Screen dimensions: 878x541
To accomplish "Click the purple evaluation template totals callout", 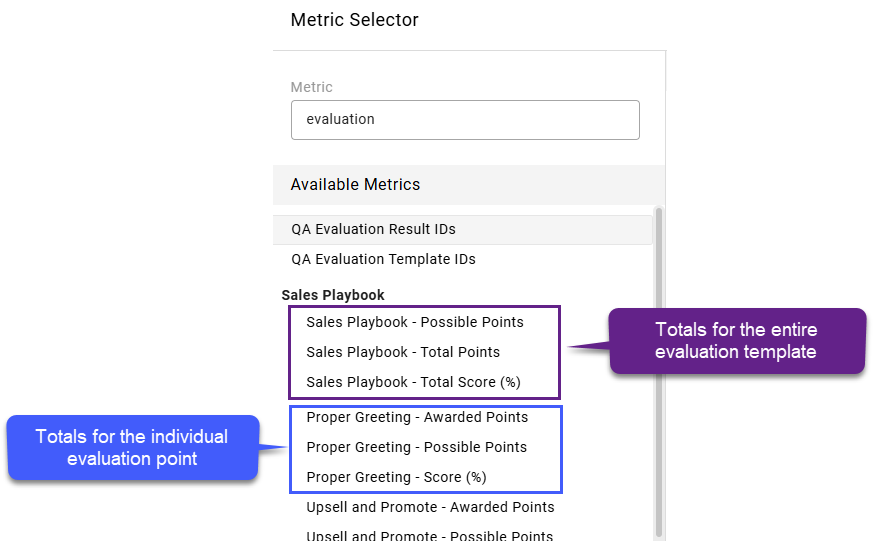I will click(737, 341).
